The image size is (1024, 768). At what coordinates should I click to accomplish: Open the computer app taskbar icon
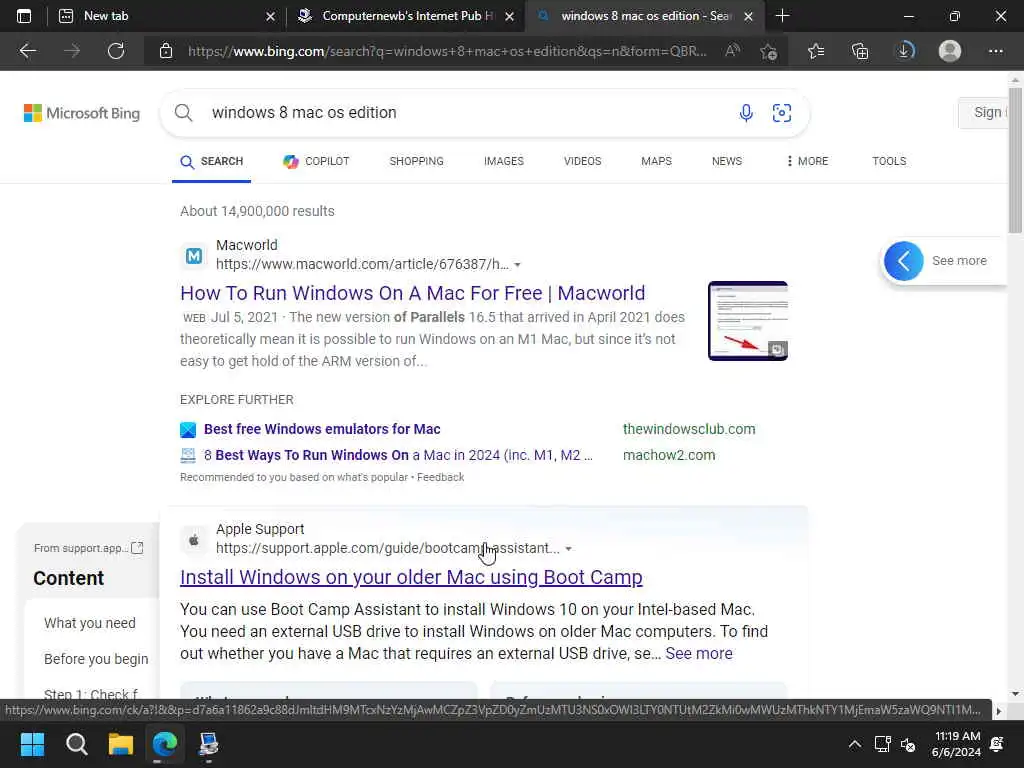pos(209,744)
